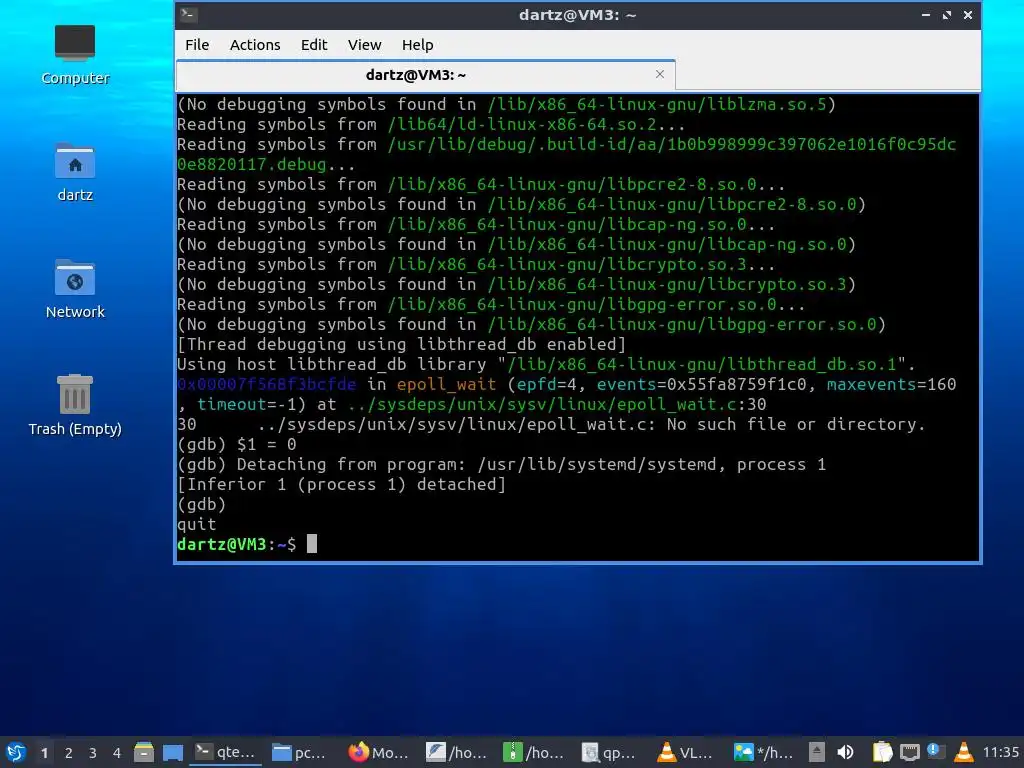The image size is (1024, 768).
Task: Open the View menu
Action: pyautogui.click(x=364, y=45)
